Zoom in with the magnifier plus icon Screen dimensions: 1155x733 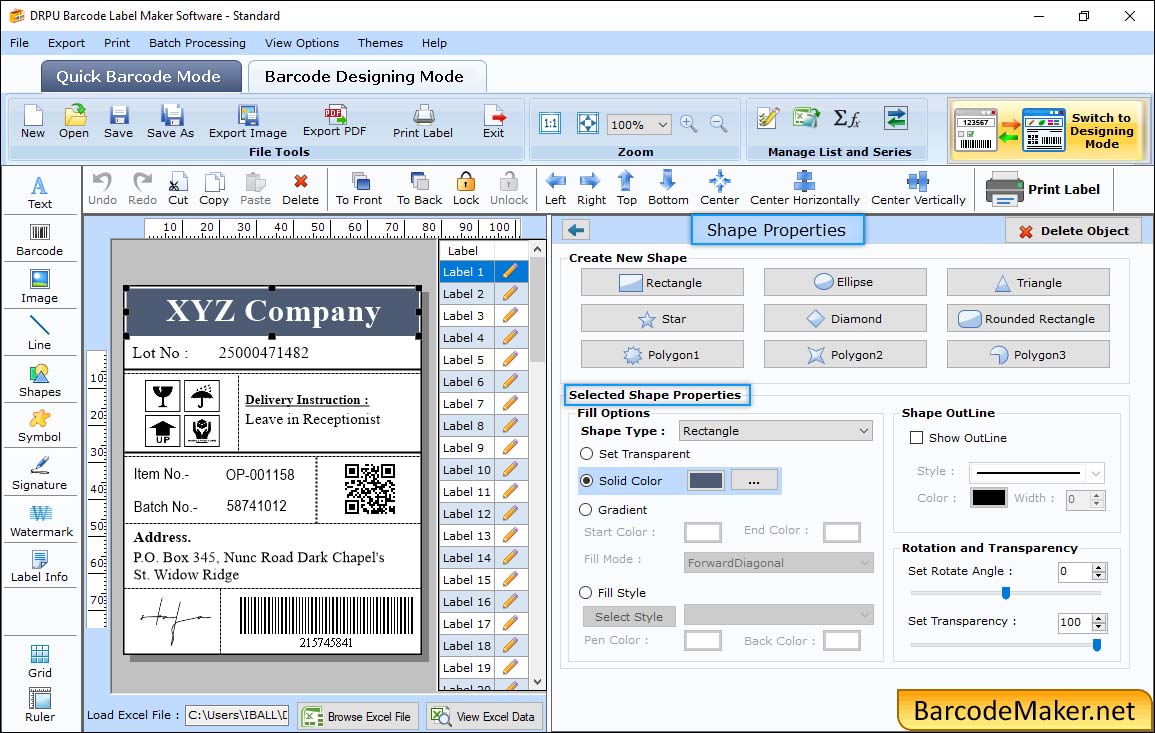[689, 124]
